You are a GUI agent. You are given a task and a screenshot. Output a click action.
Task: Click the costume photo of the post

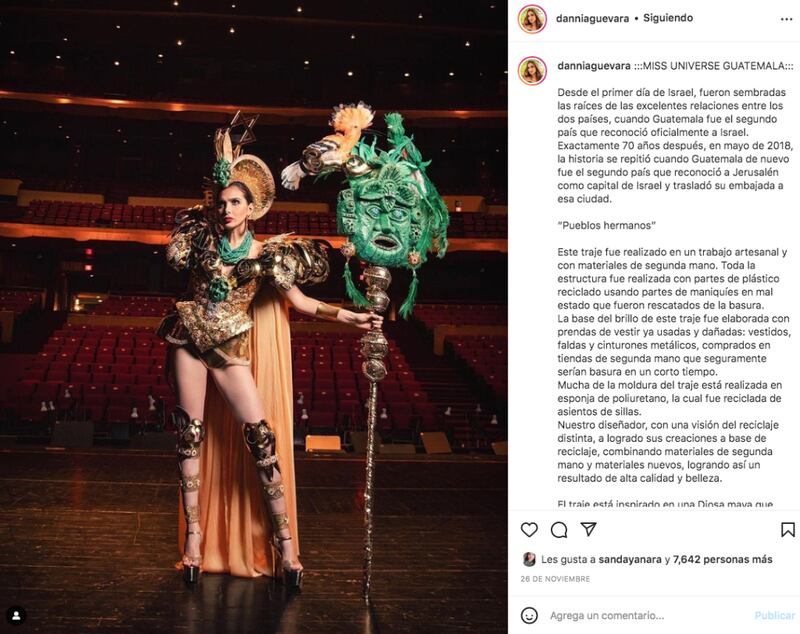[254, 317]
